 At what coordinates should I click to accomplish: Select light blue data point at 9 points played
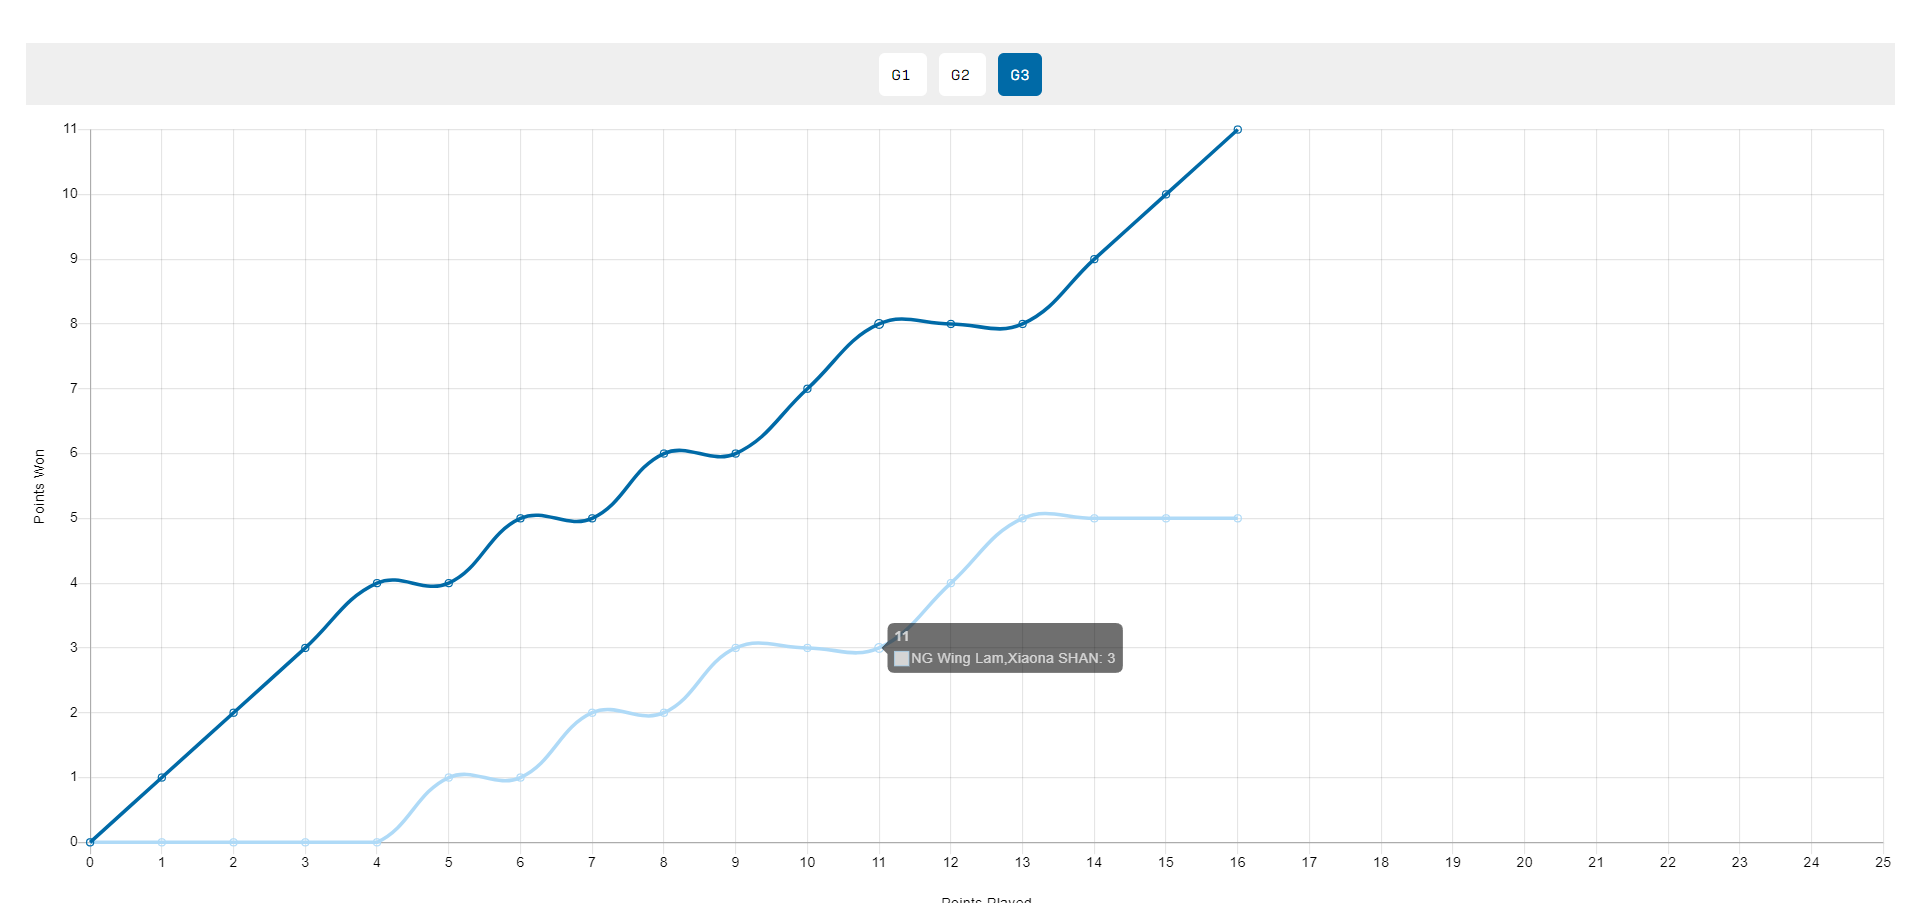click(735, 648)
